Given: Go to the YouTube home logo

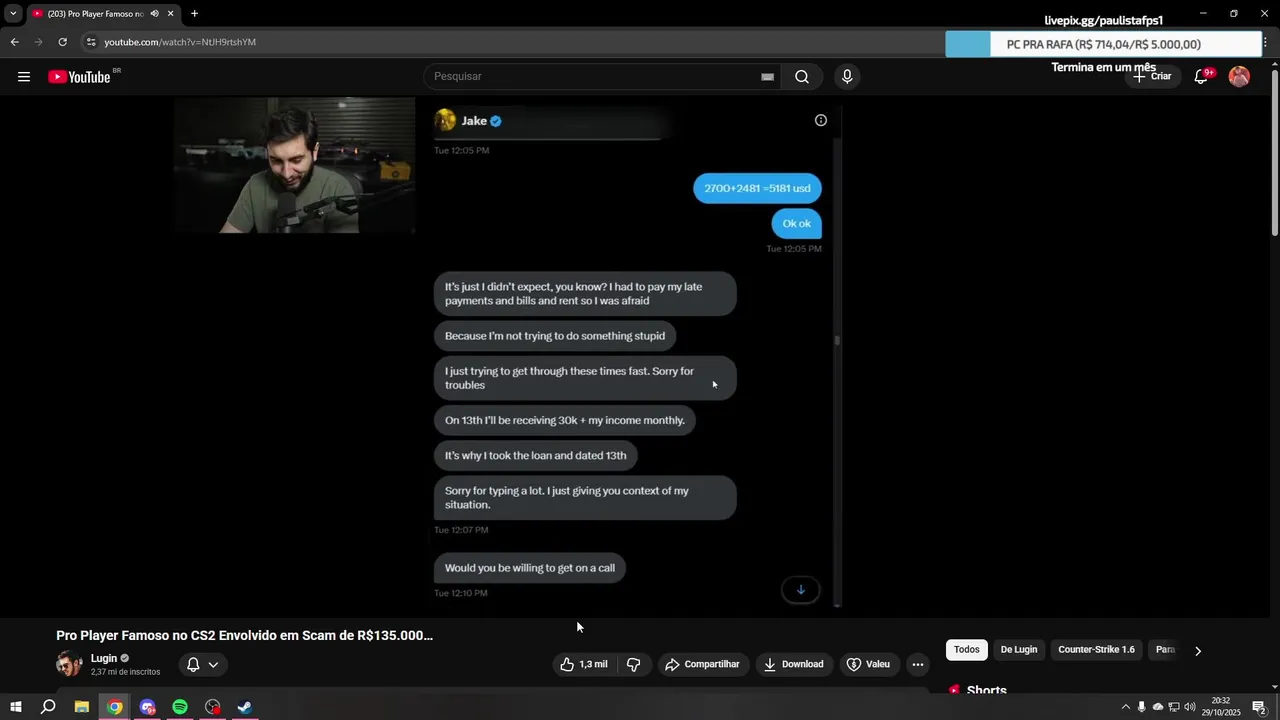Looking at the screenshot, I should [x=79, y=77].
